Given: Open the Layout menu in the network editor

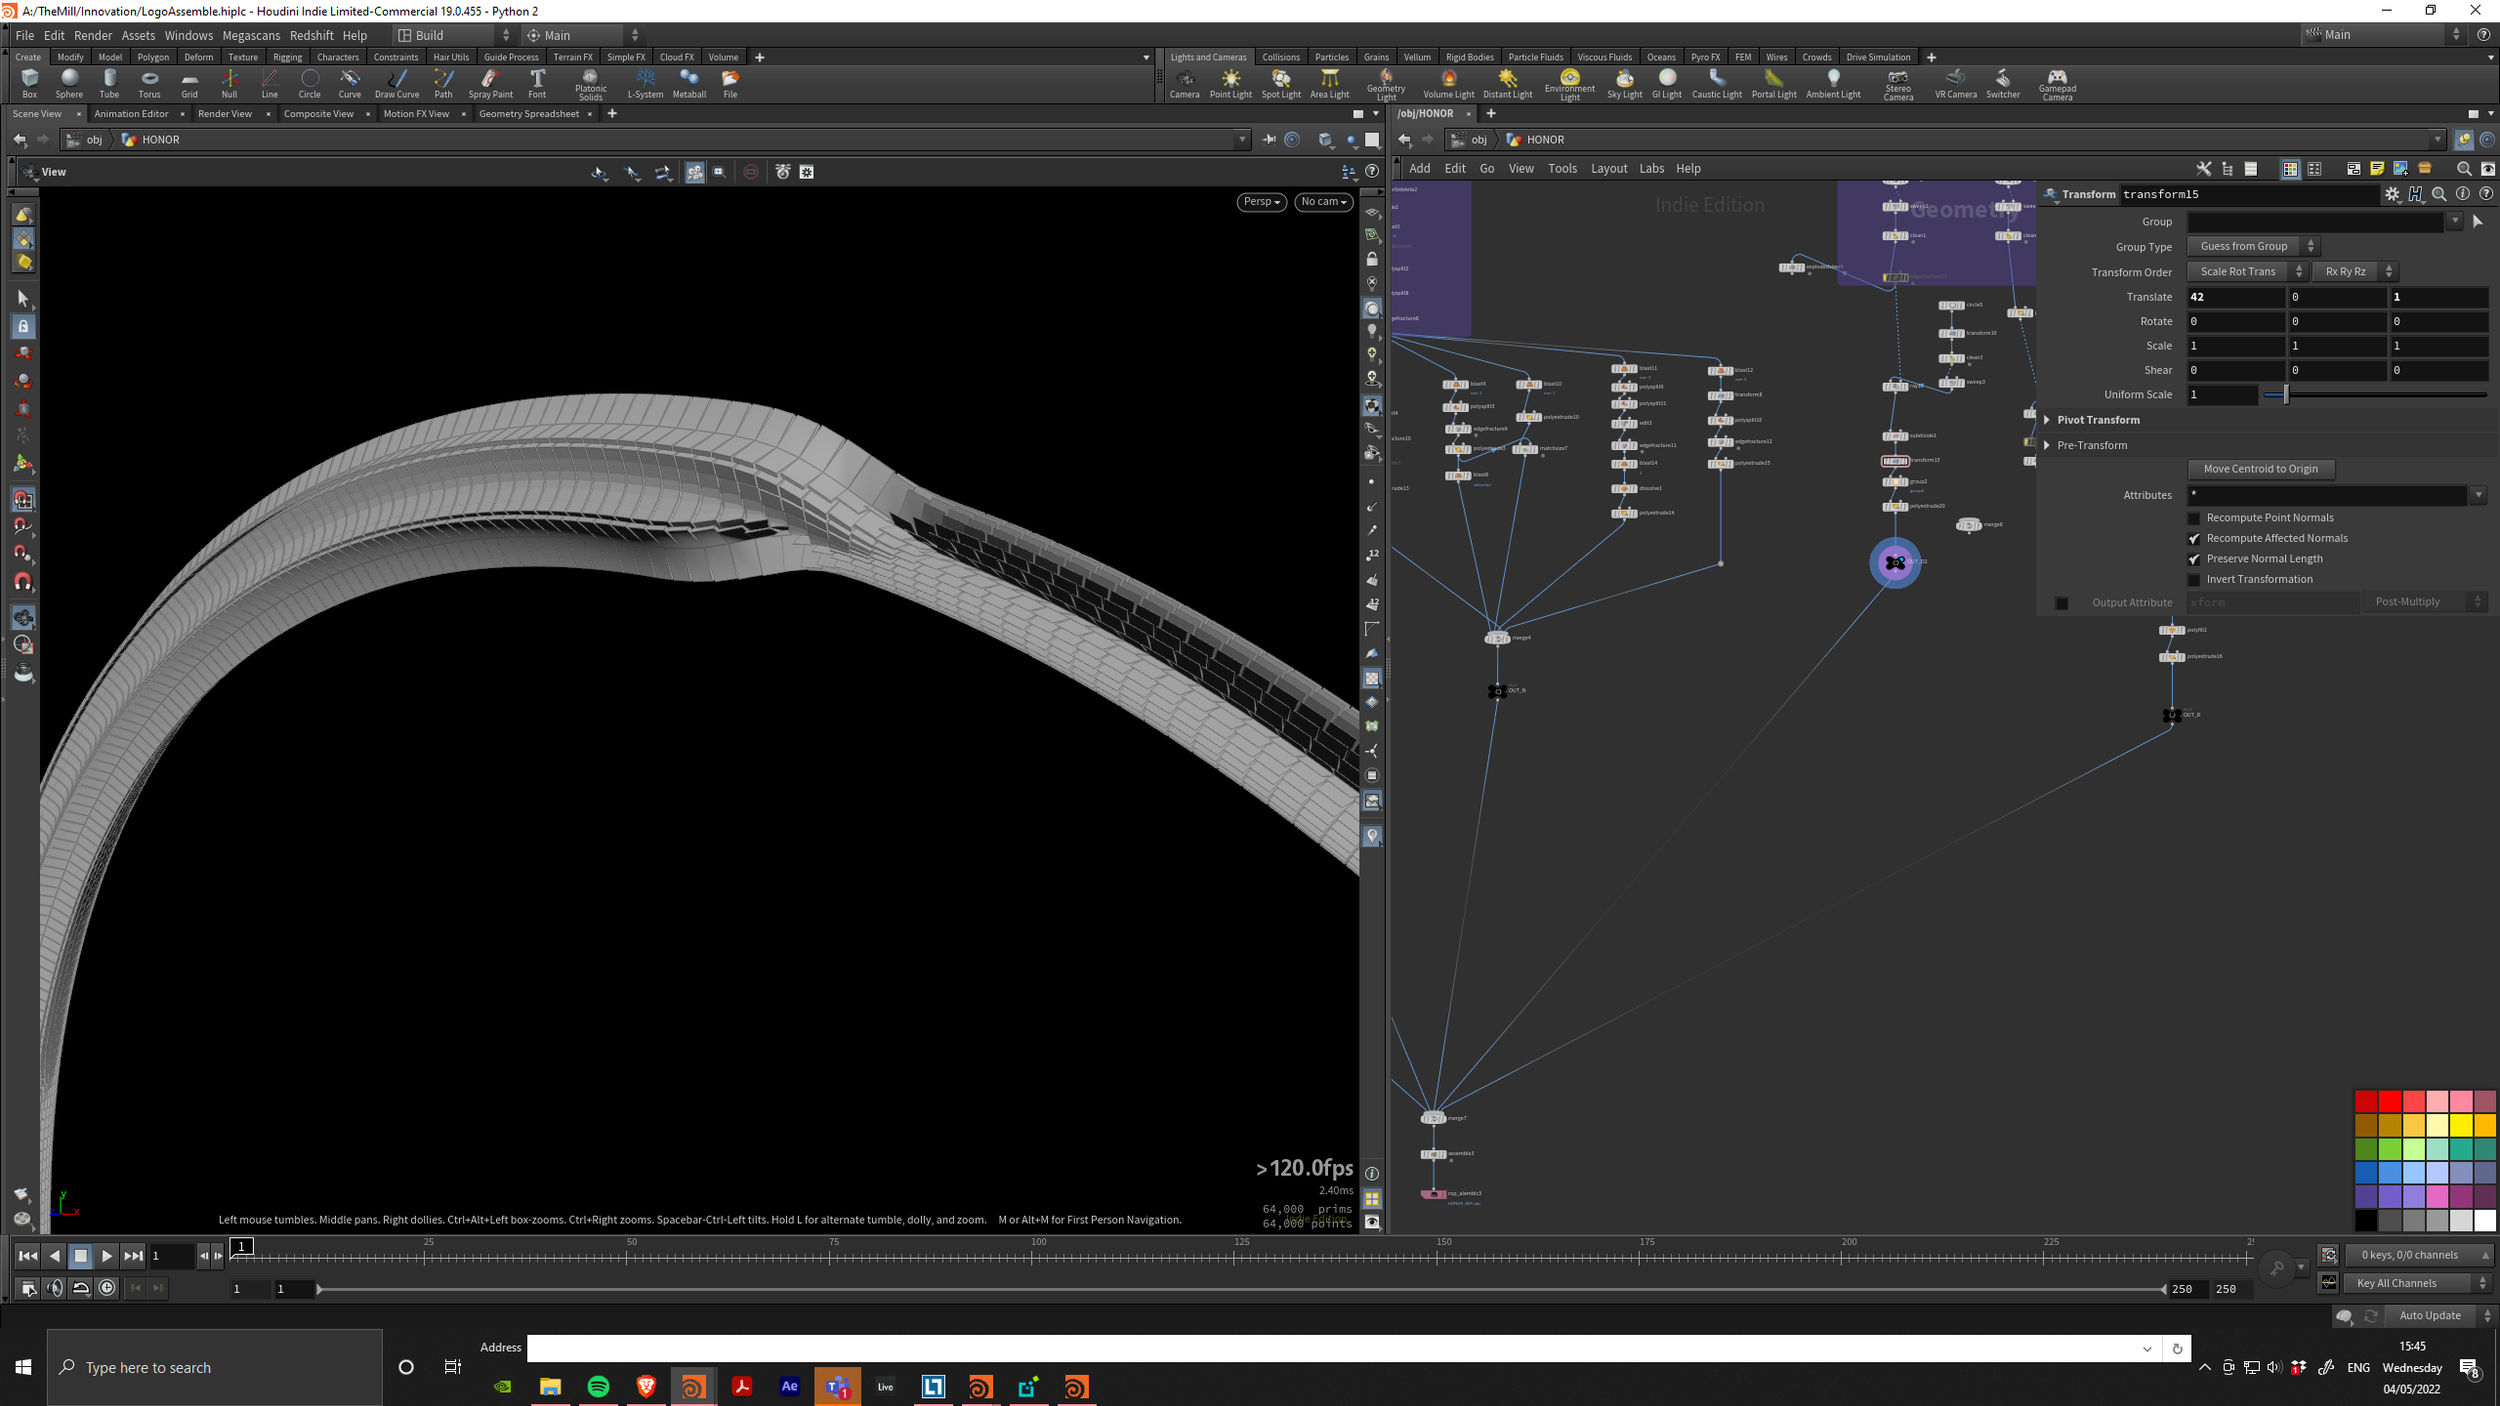Looking at the screenshot, I should click(1609, 168).
